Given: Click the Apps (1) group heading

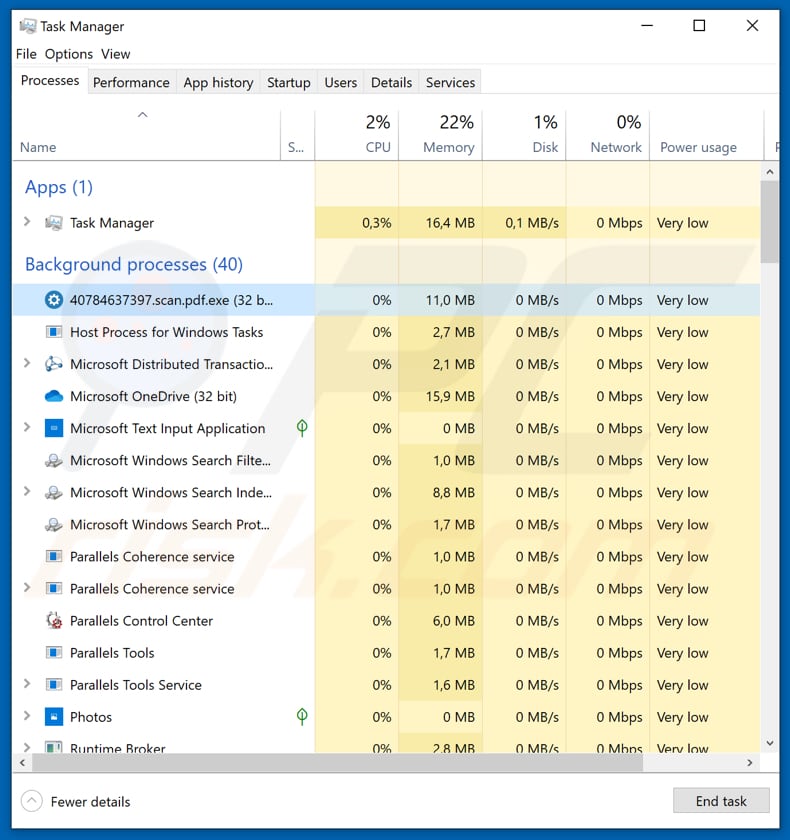Looking at the screenshot, I should click(x=59, y=187).
